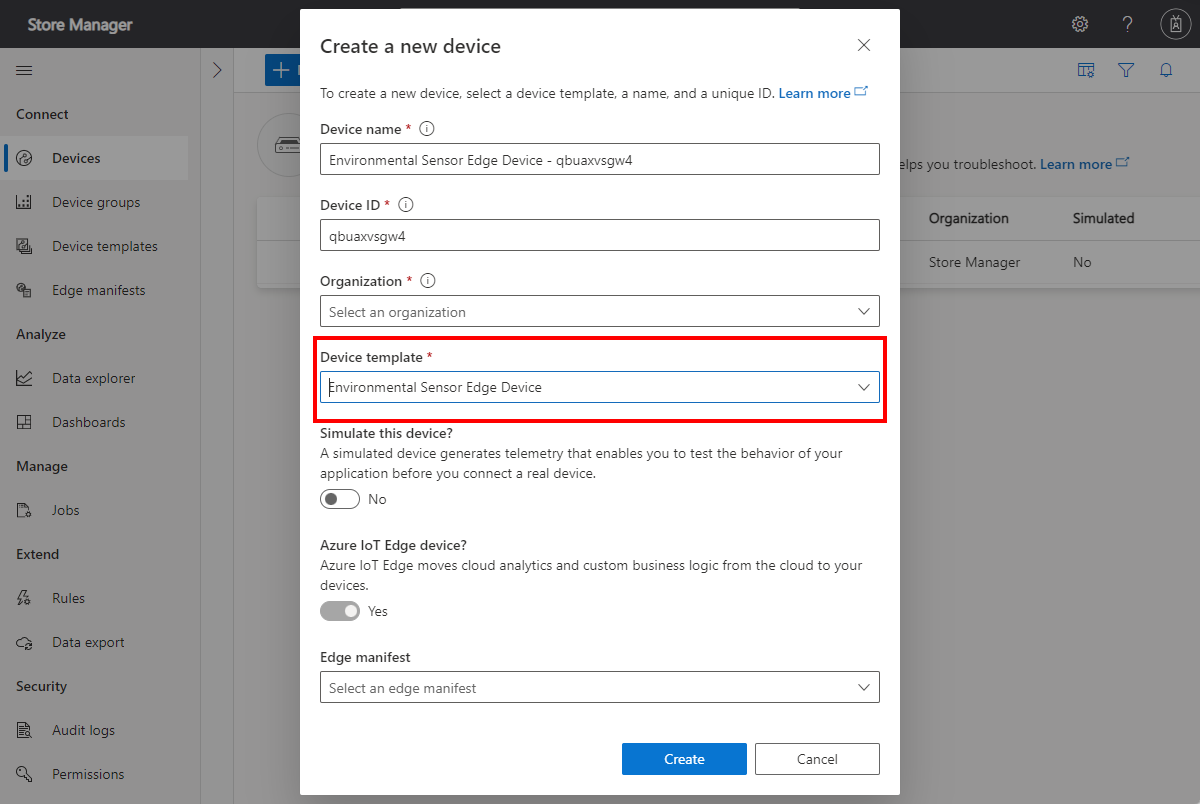Image resolution: width=1200 pixels, height=804 pixels.
Task: Open the notifications bell
Action: point(1165,70)
